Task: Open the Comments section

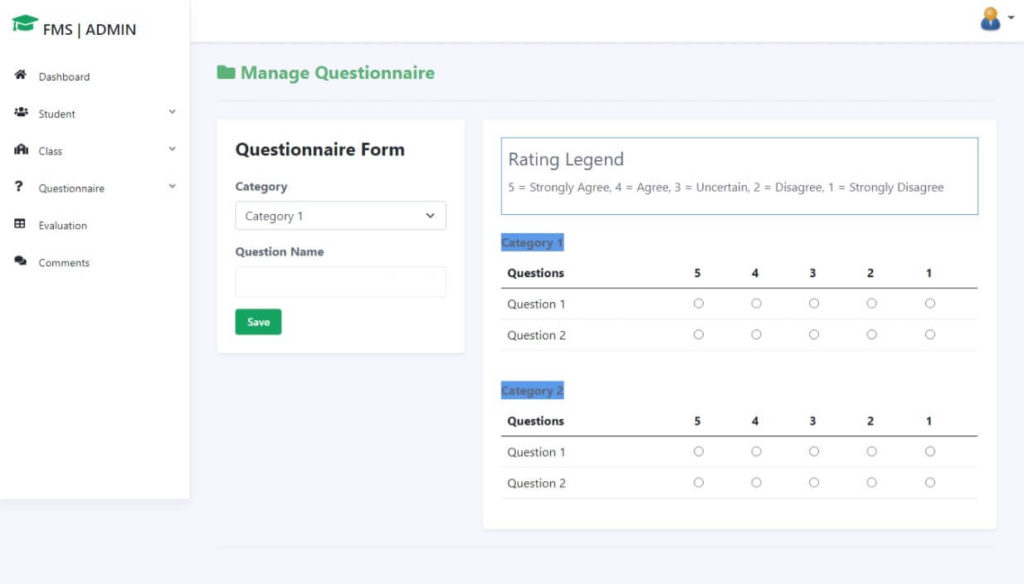Action: [63, 262]
